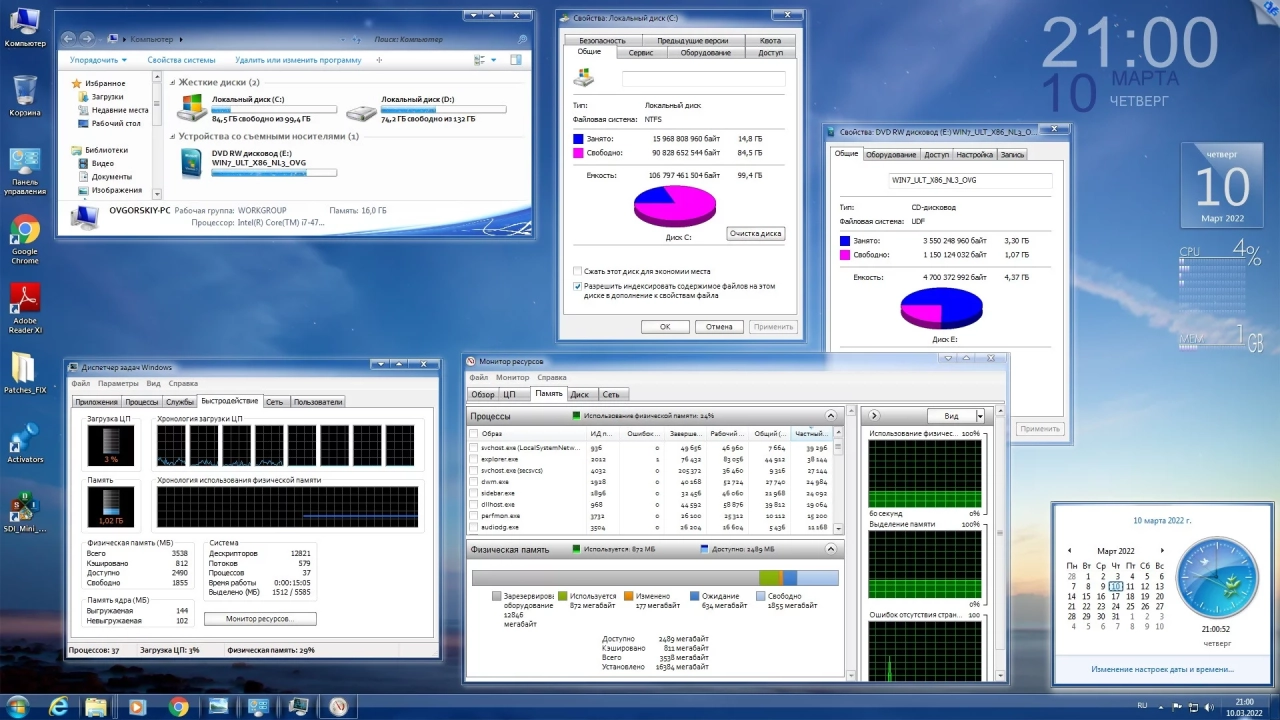Tick the select-all checkbox beside Образ

[x=473, y=434]
